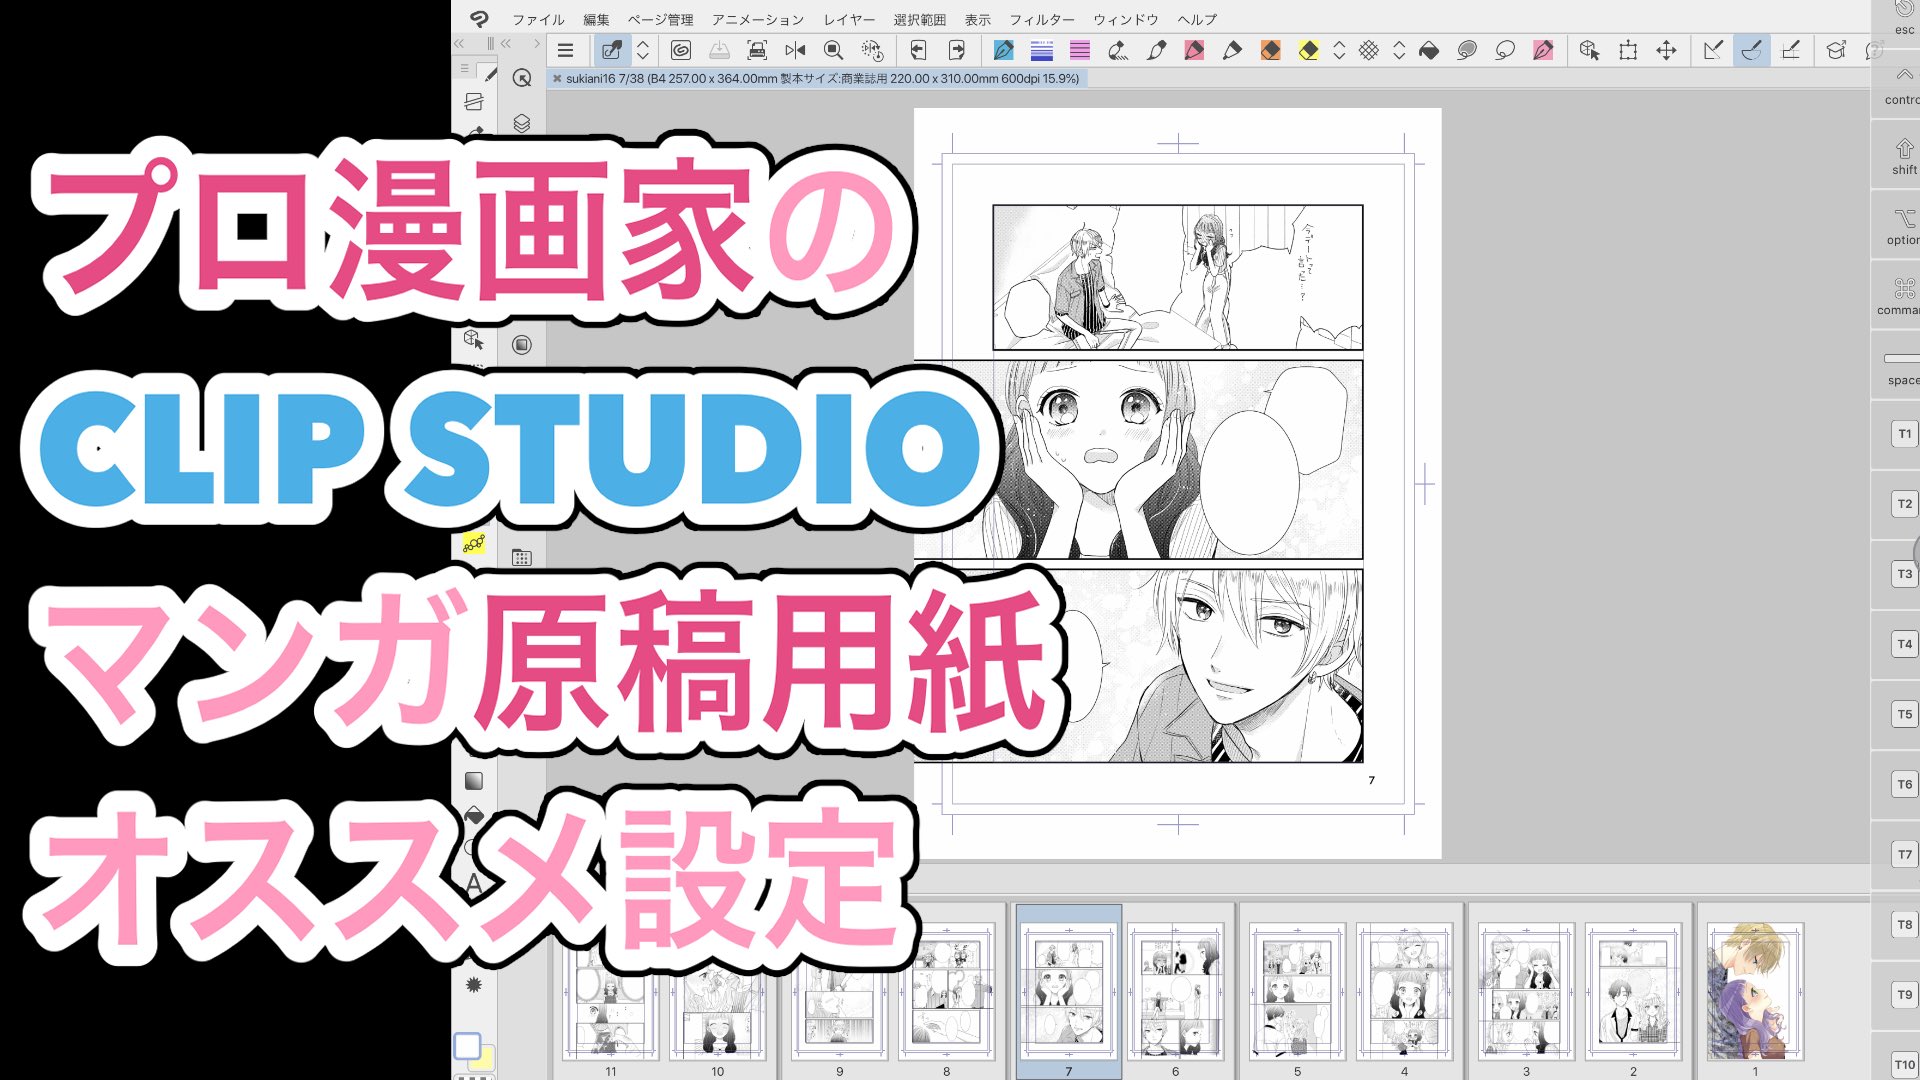
Task: Click the Redo arrow icon
Action: coord(957,49)
